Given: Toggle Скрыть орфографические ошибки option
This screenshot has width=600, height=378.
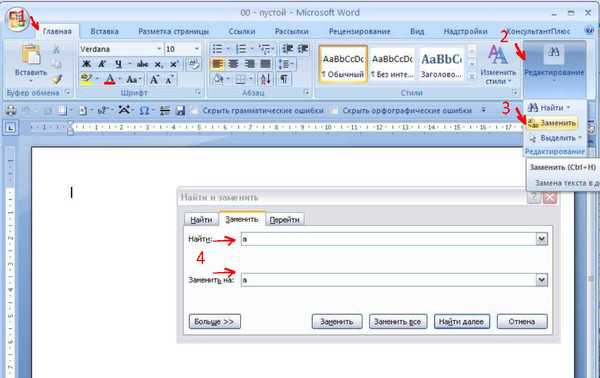Looking at the screenshot, I should (x=402, y=111).
